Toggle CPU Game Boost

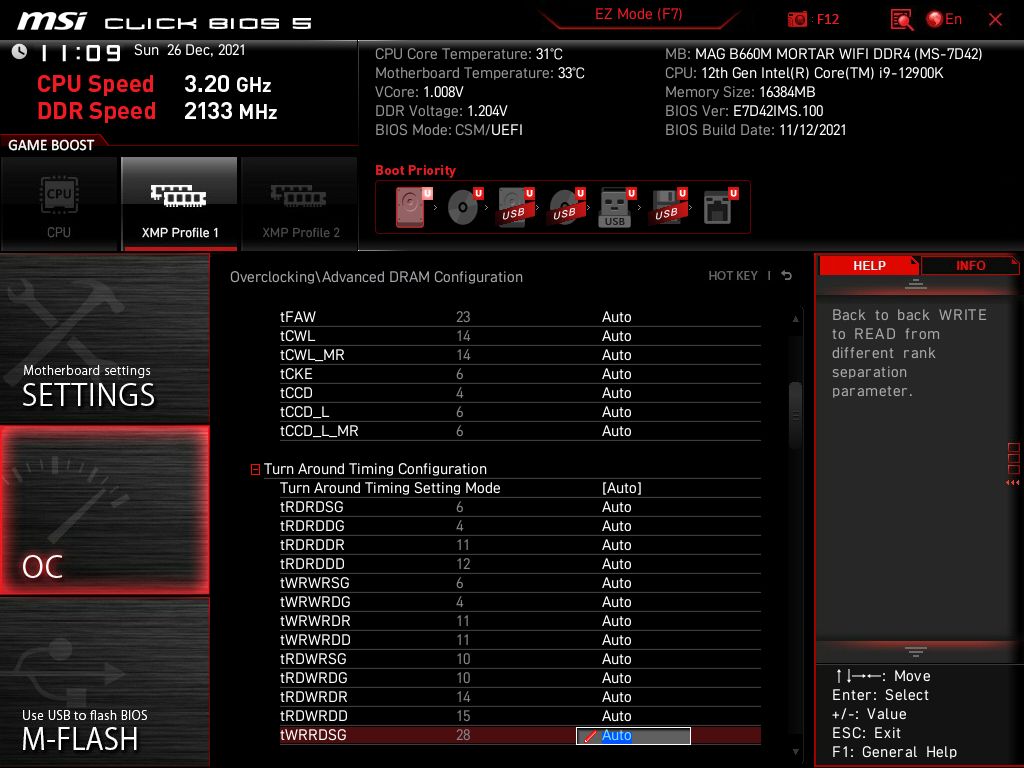59,204
